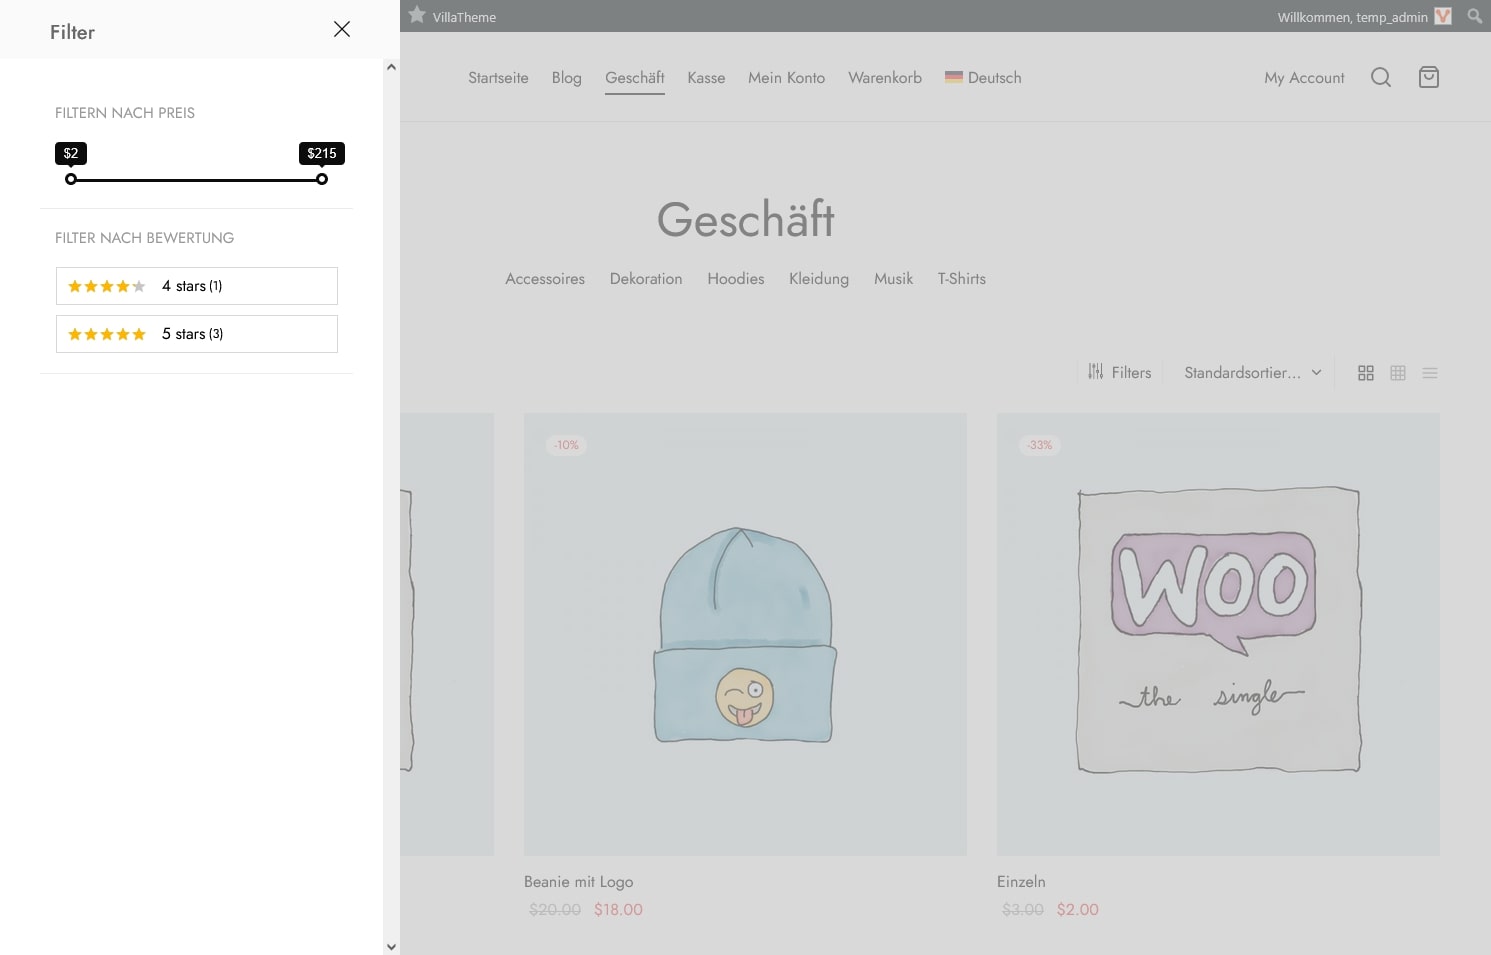Open the Deutsch language switcher
The width and height of the screenshot is (1491, 955).
pyautogui.click(x=983, y=78)
